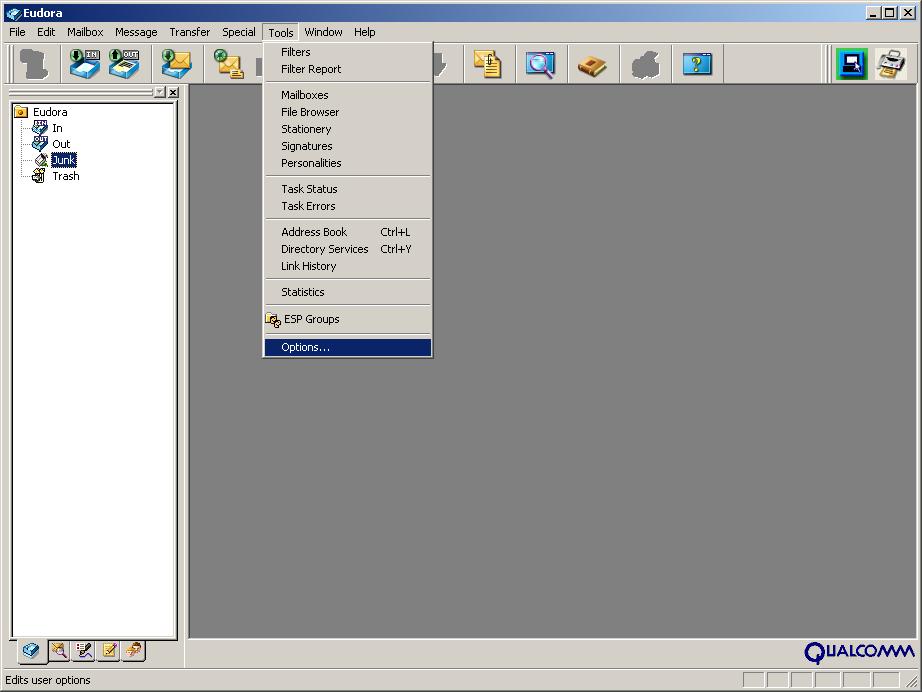Select the Trash mailbox in tree
The height and width of the screenshot is (692, 922).
tap(65, 176)
